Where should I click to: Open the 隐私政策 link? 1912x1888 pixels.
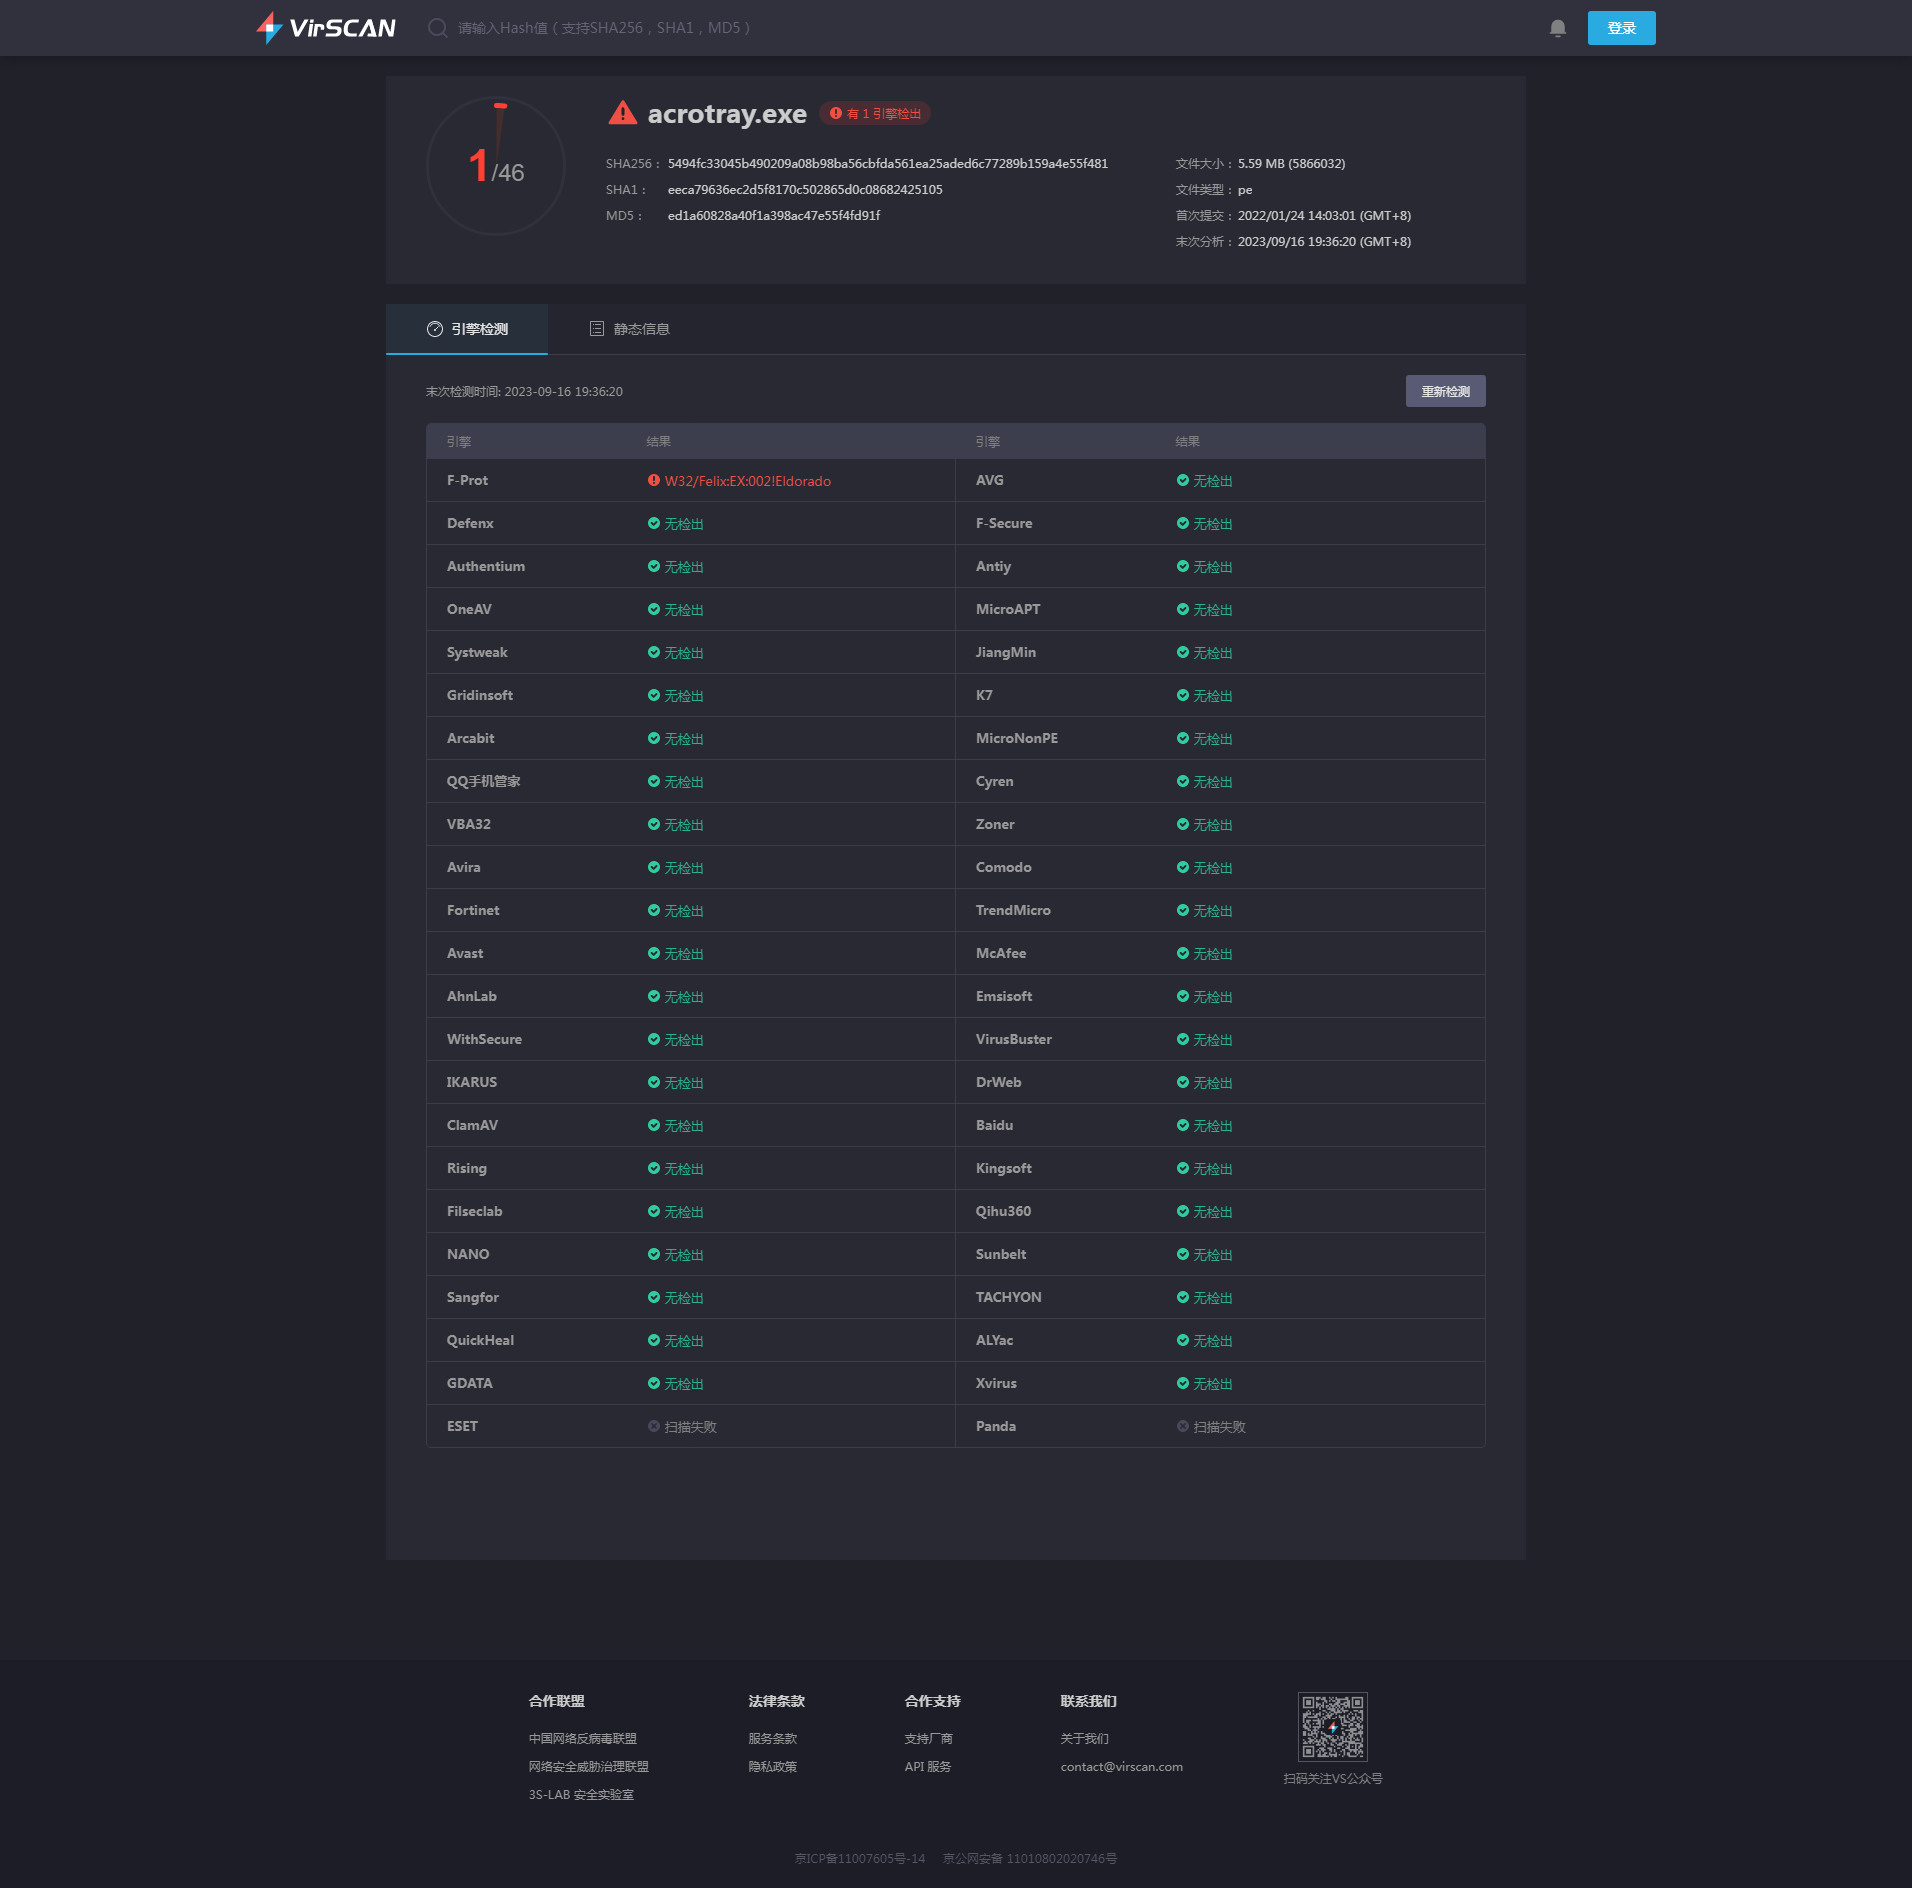click(x=773, y=1767)
